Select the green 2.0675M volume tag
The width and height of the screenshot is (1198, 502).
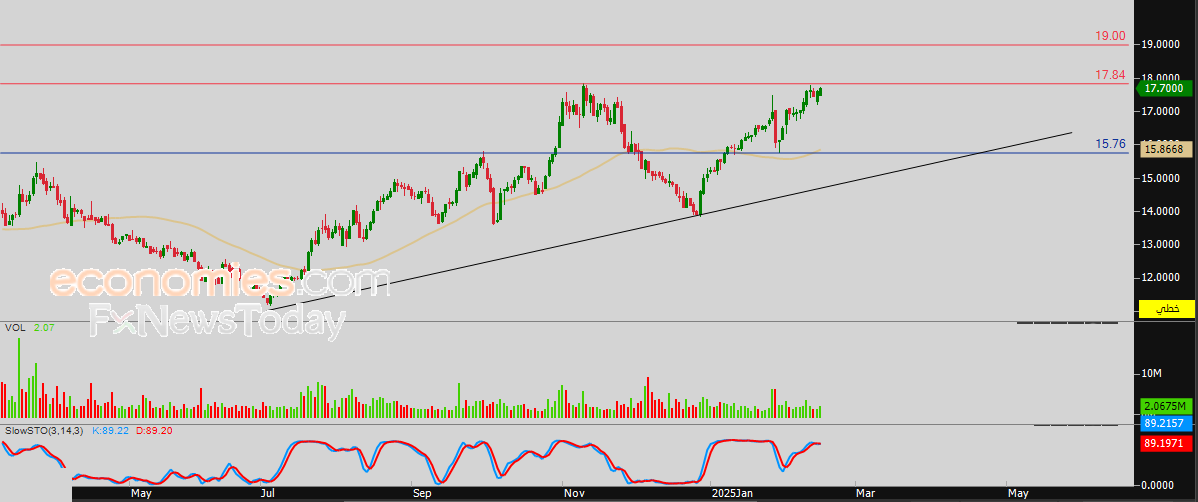pyautogui.click(x=1167, y=406)
